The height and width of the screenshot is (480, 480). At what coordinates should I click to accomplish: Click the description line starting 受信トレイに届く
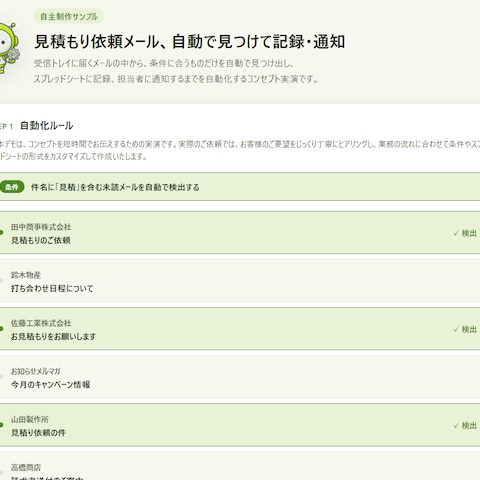[x=163, y=63]
